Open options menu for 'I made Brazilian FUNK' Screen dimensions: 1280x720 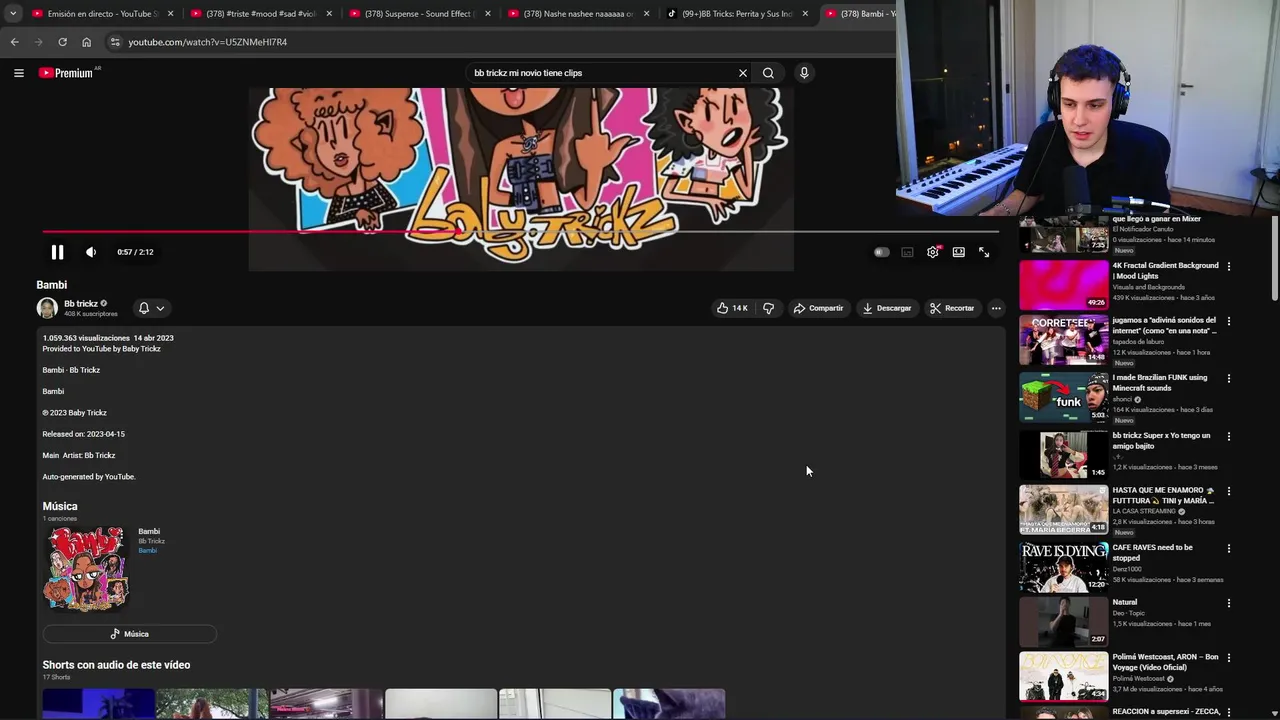pos(1229,379)
